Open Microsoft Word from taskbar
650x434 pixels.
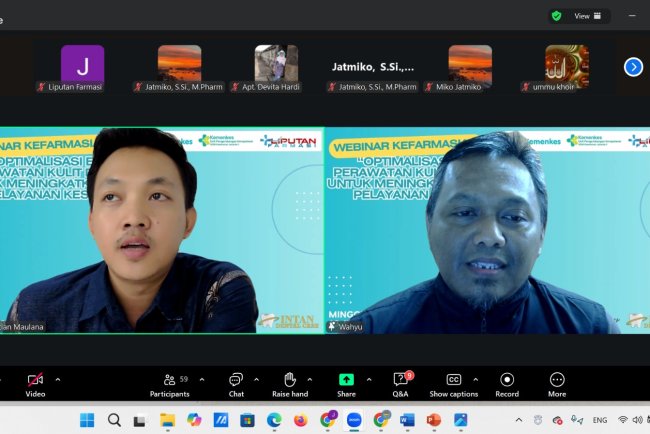click(x=407, y=420)
